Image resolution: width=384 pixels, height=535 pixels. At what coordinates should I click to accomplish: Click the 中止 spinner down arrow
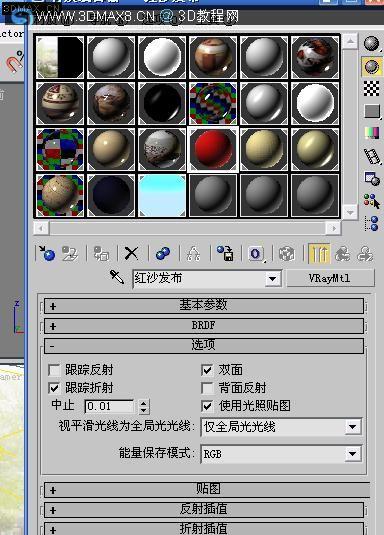[144, 410]
